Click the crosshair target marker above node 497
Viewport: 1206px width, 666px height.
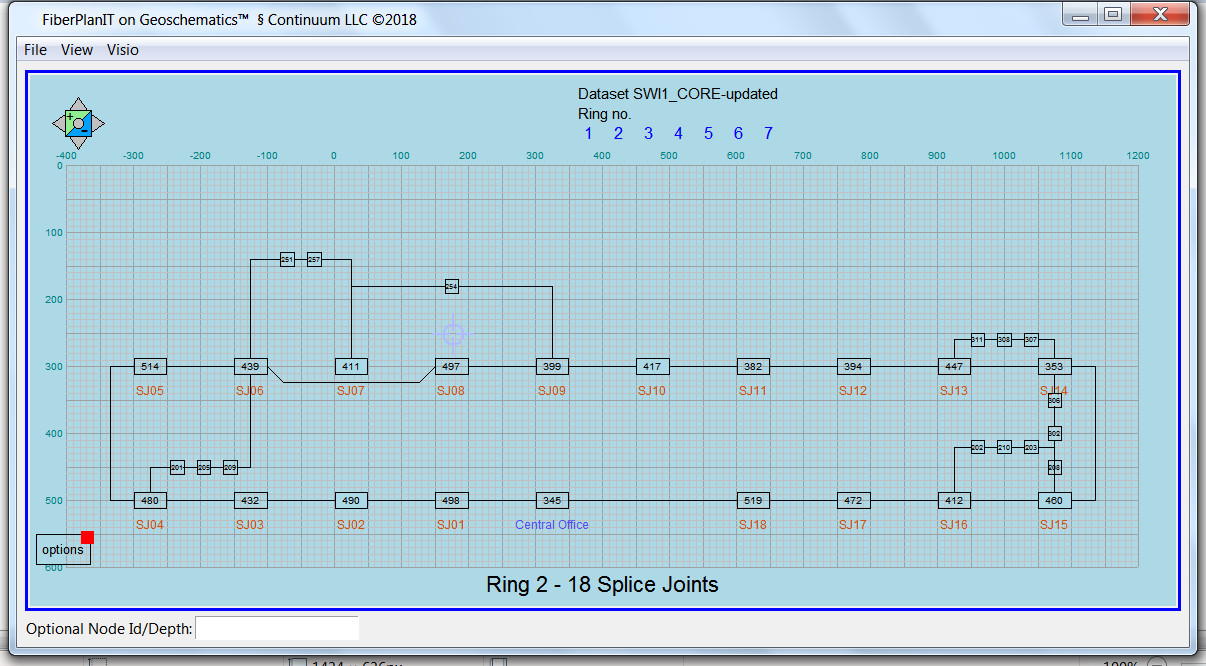coord(453,333)
